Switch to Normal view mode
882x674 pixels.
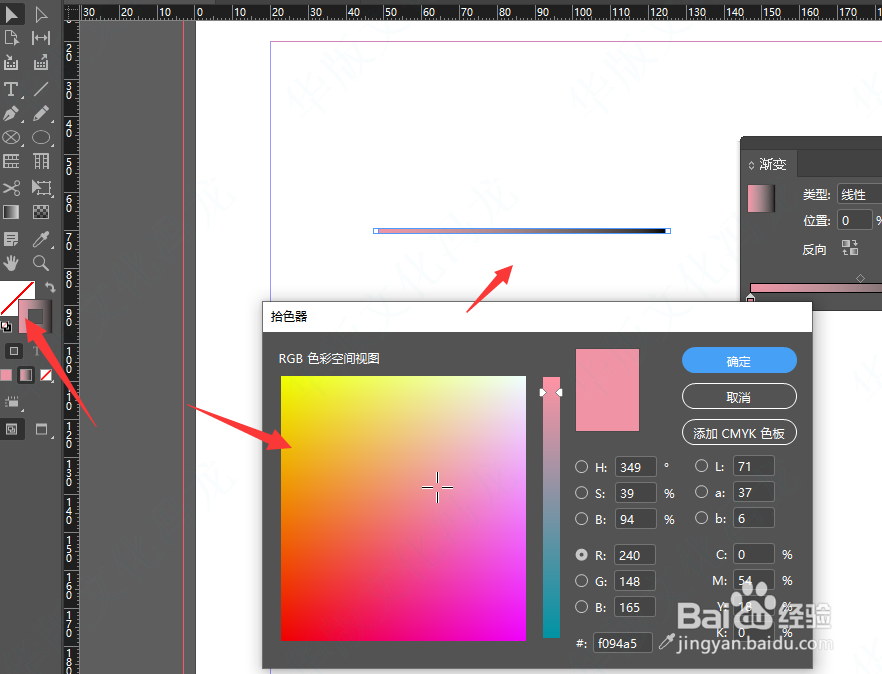click(11, 430)
